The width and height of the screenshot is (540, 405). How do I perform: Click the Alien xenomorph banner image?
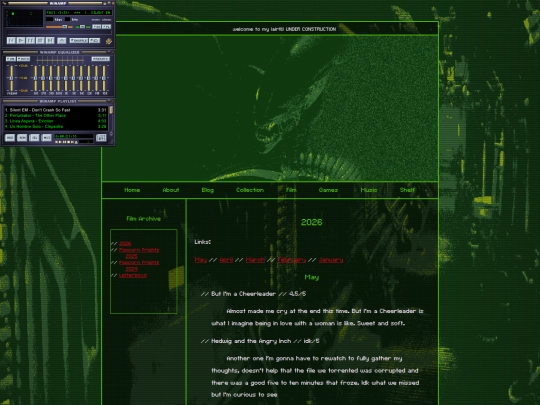270,108
